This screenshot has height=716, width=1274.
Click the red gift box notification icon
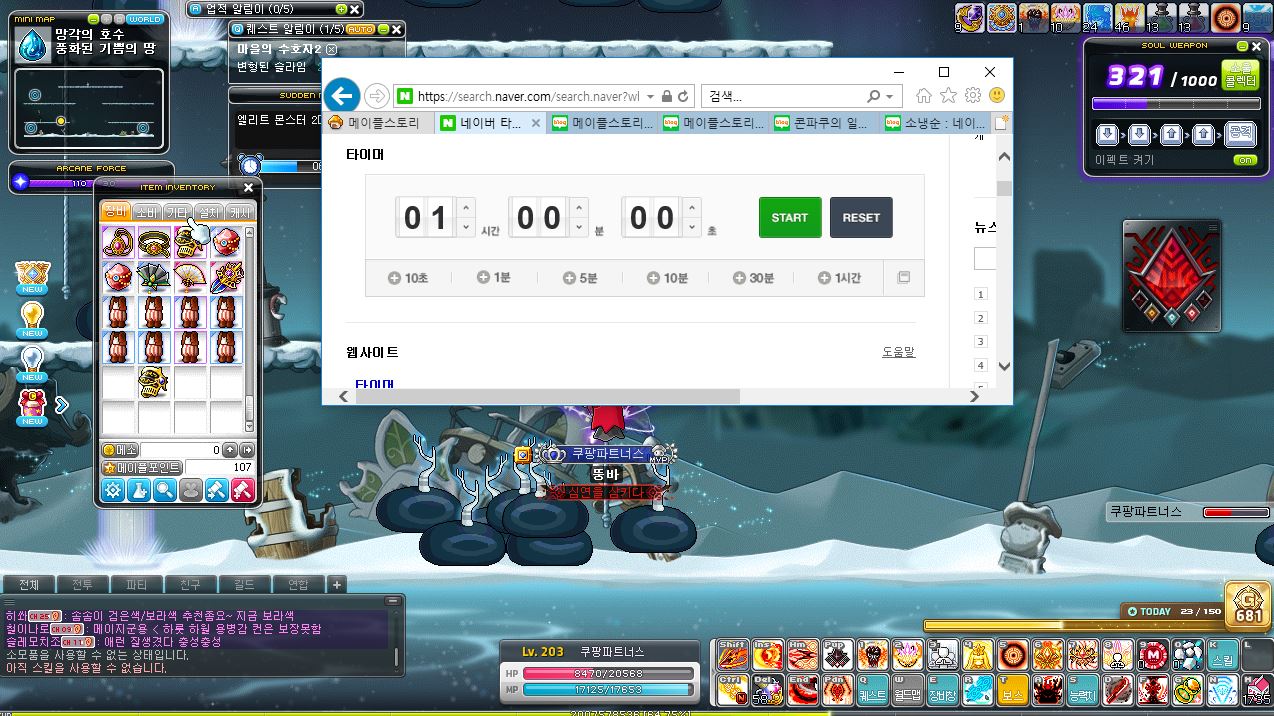33,406
